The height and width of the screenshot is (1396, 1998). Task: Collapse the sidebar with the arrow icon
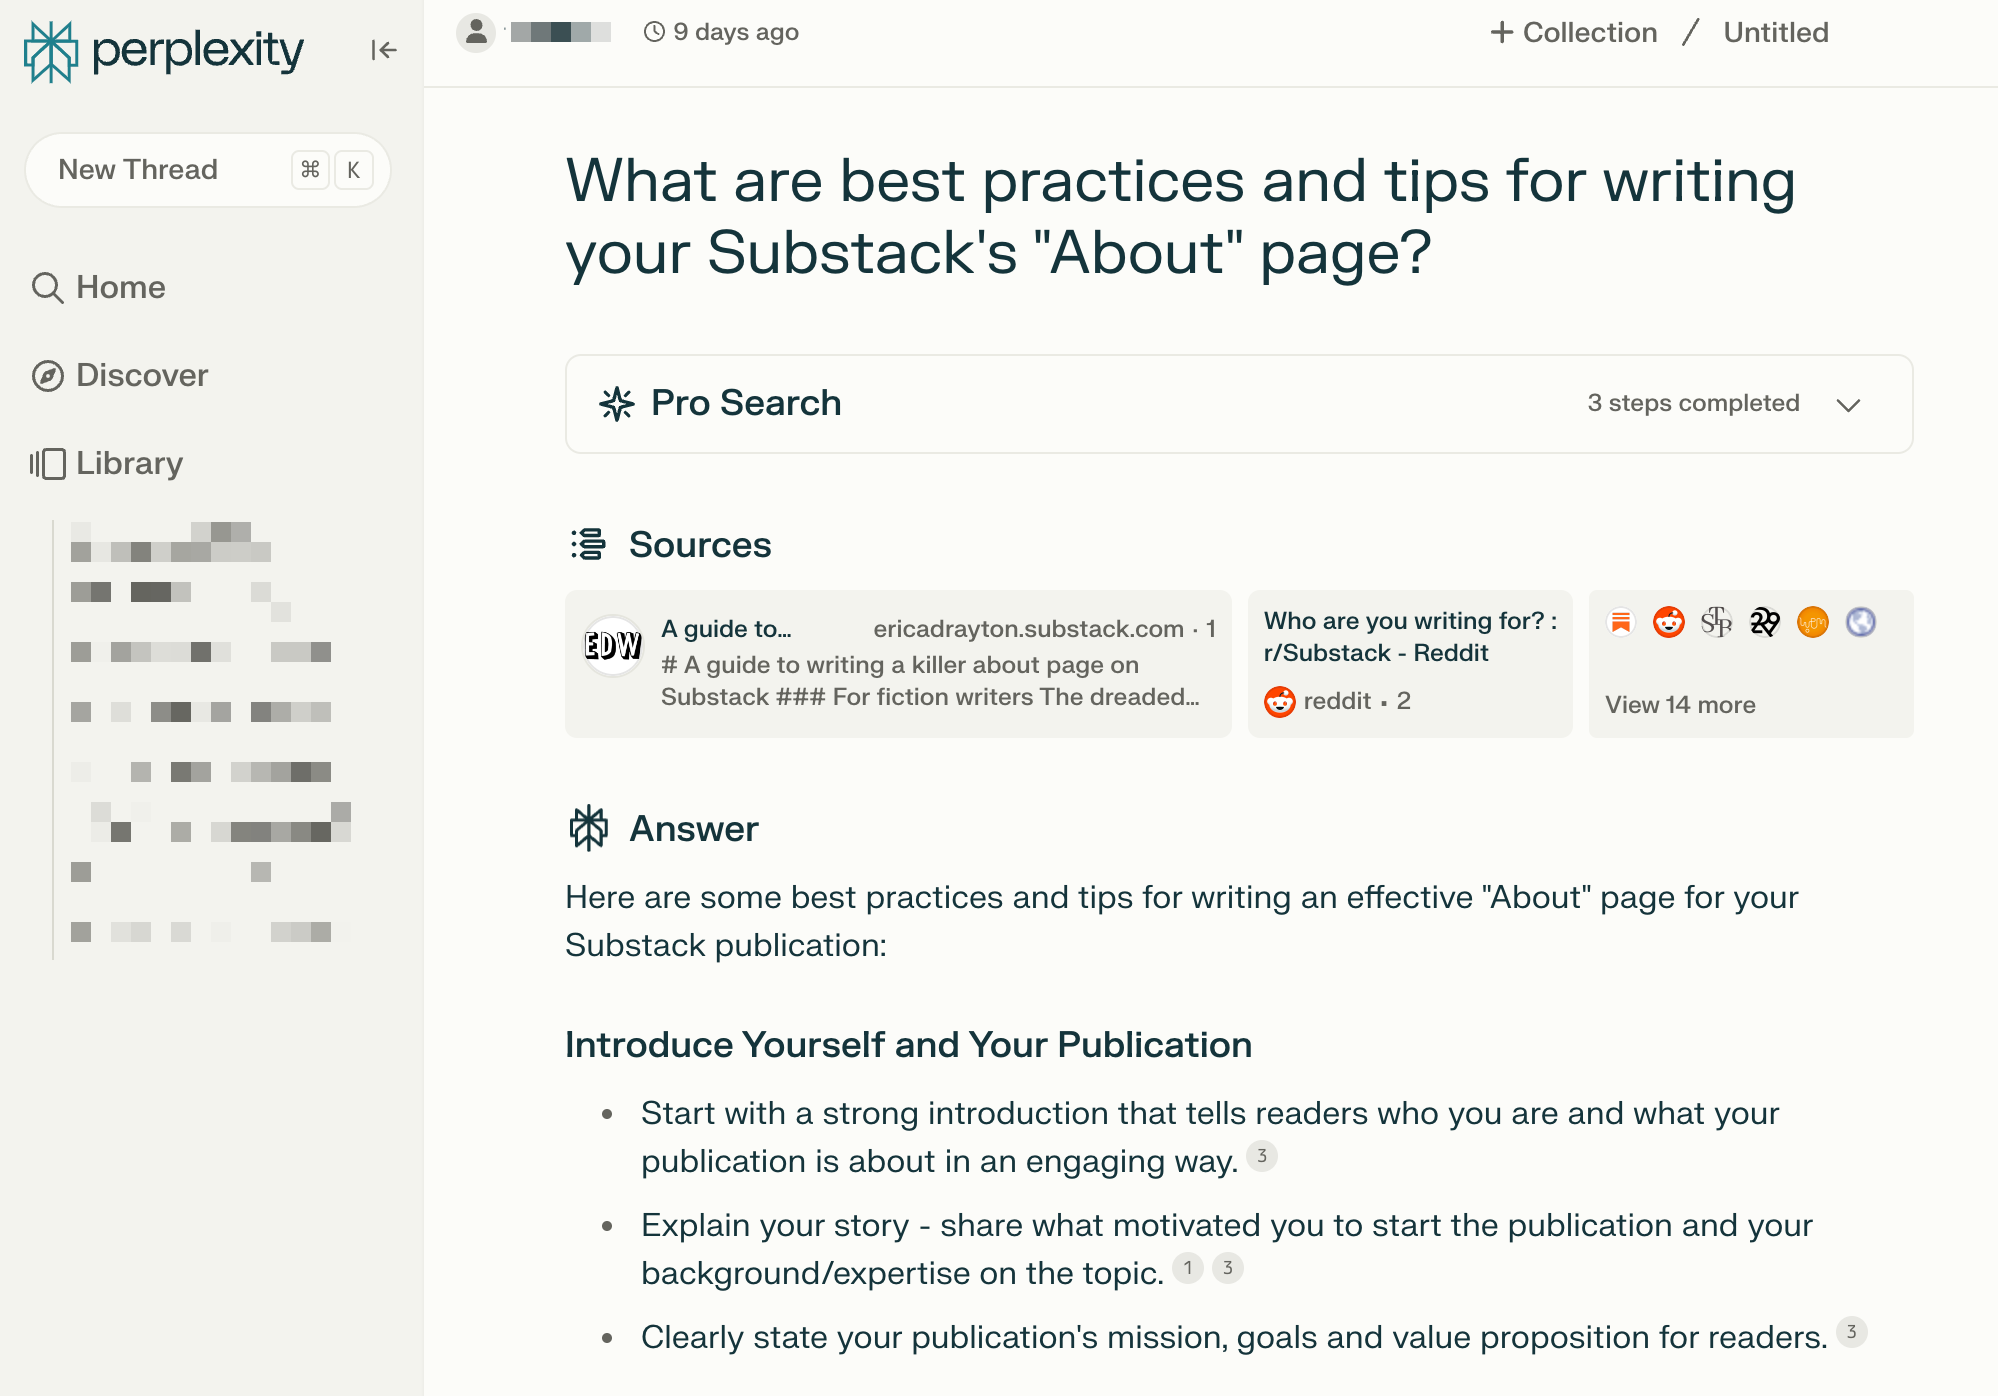(384, 50)
